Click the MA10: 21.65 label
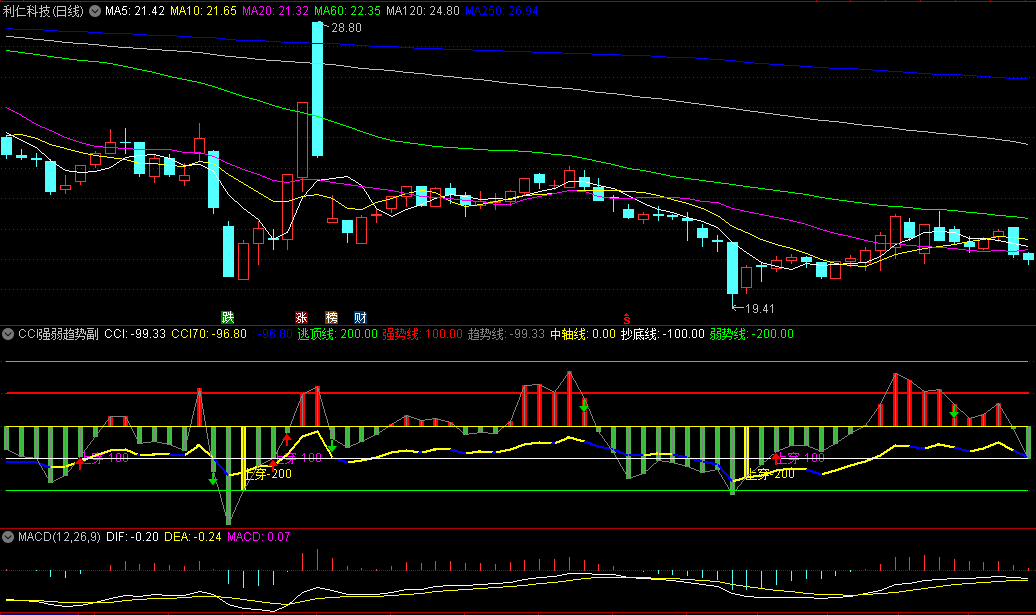The width and height of the screenshot is (1036, 615). point(203,11)
